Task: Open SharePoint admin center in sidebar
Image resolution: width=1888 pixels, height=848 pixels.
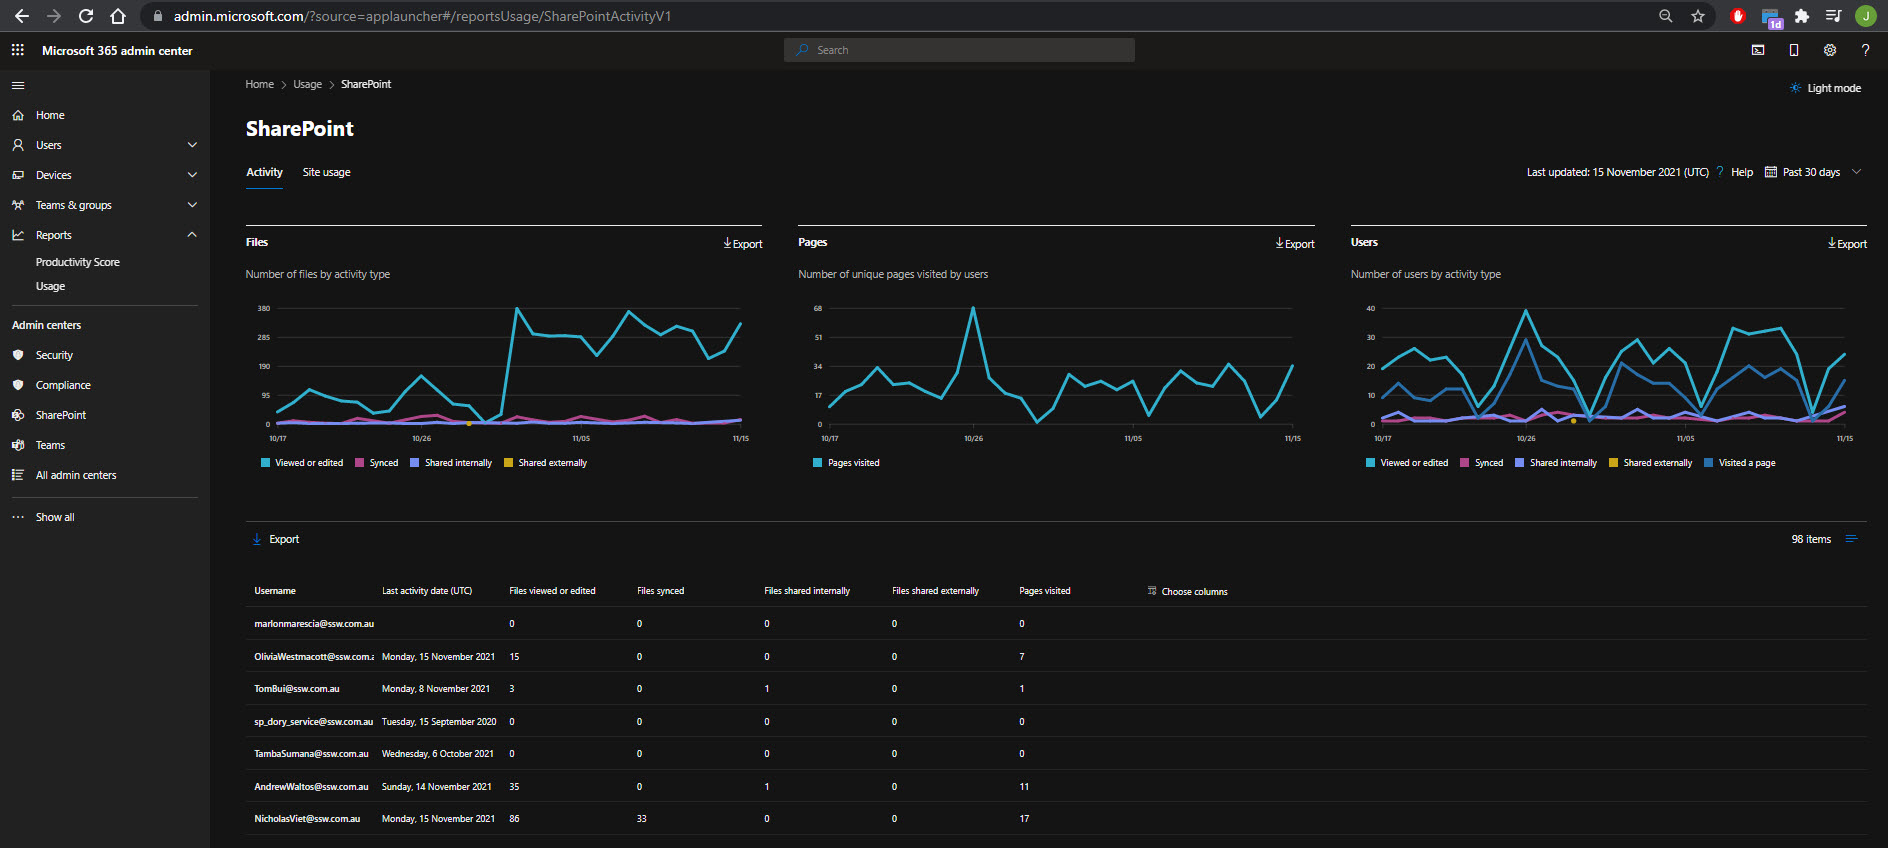Action: [60, 415]
